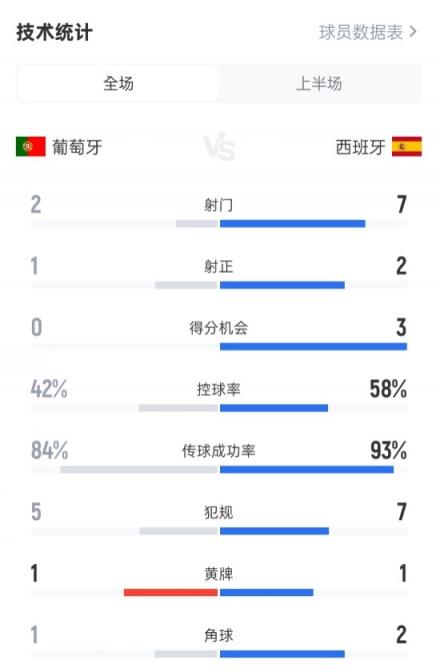Click the 得分机会 full blue bar
Viewport: 440px width, 672px height.
tap(314, 347)
